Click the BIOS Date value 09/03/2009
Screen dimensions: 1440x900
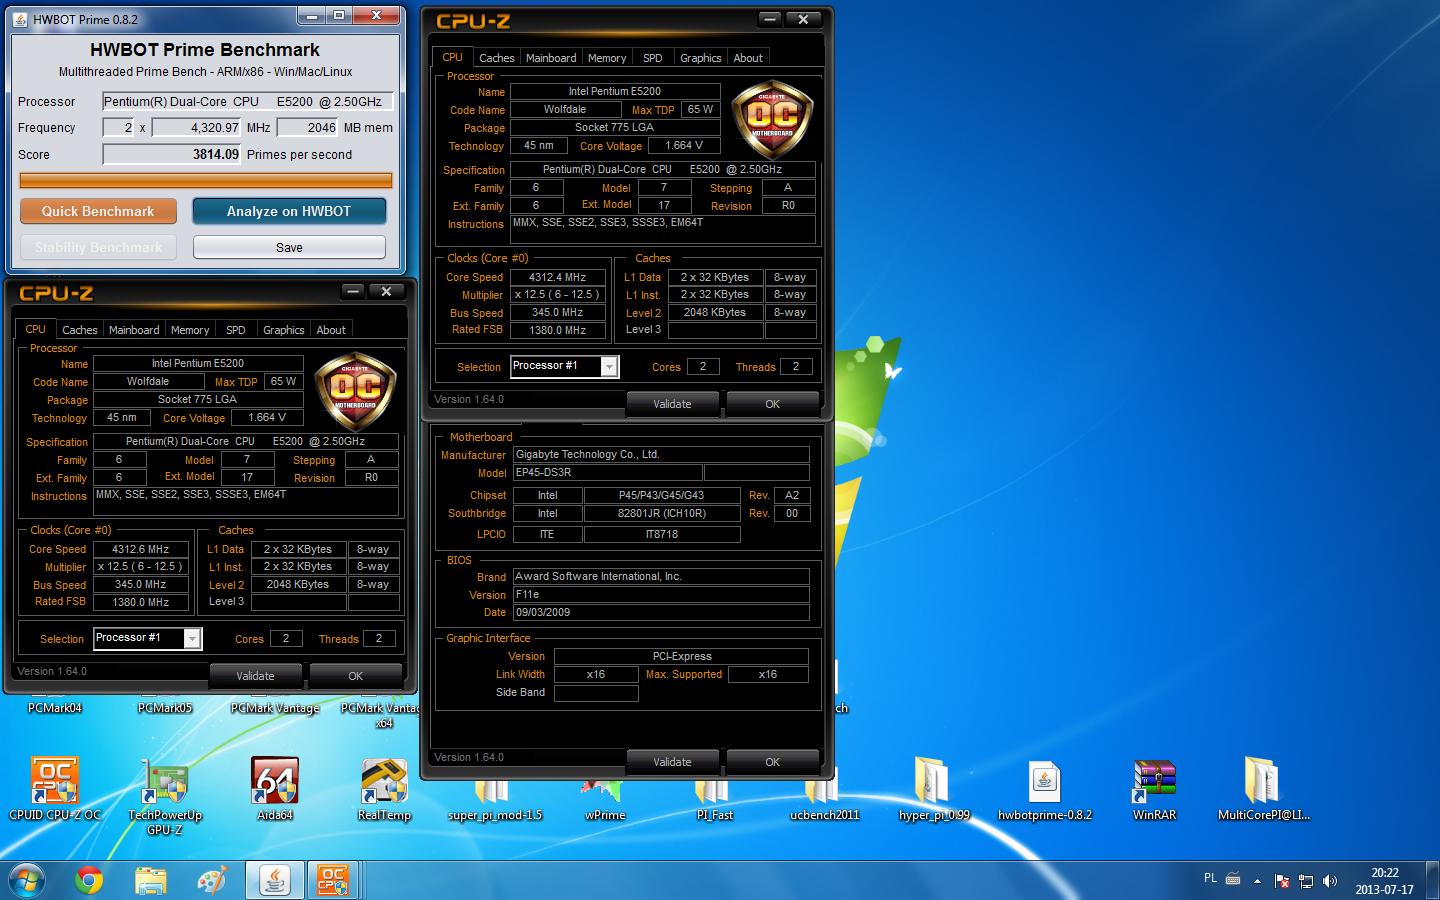click(661, 612)
